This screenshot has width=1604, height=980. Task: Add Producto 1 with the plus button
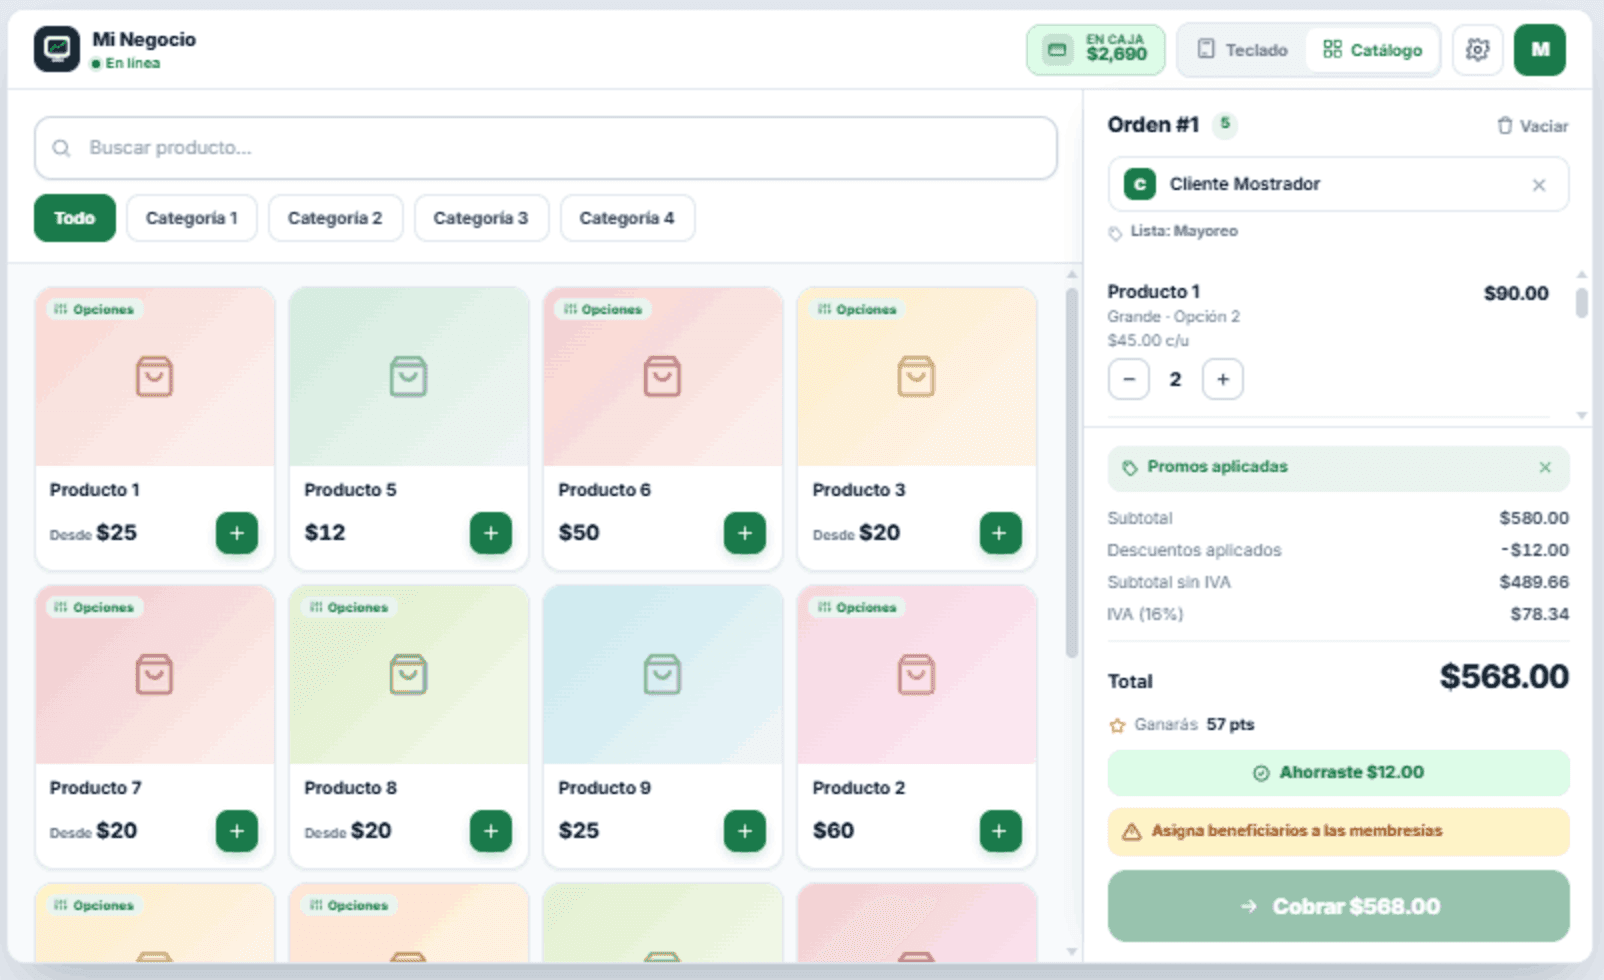(237, 533)
